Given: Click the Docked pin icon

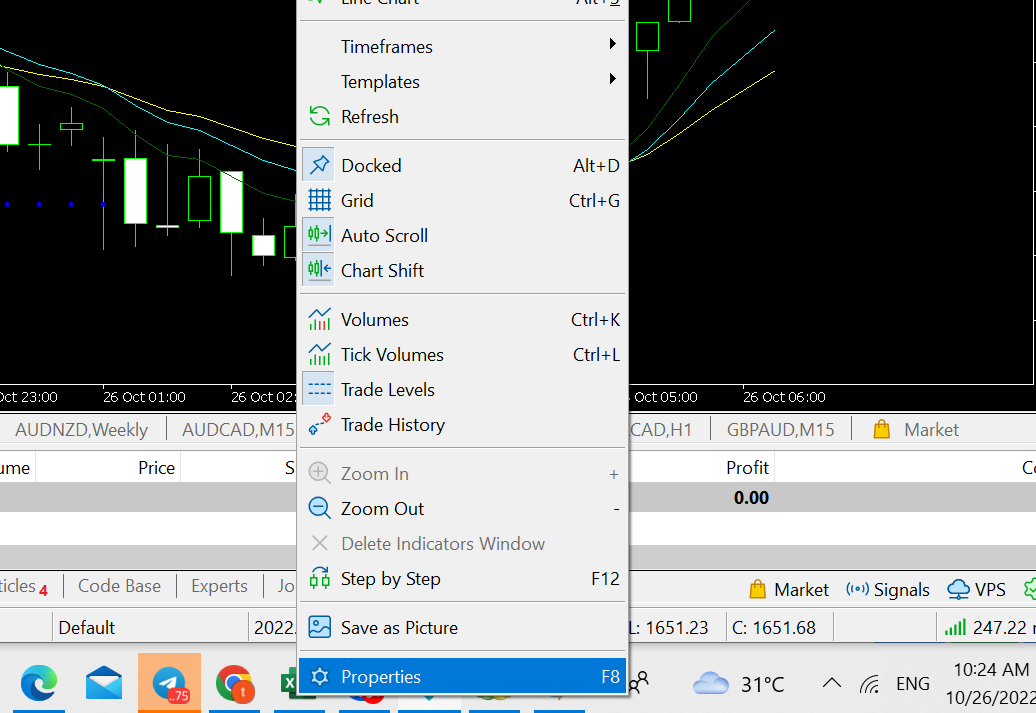Looking at the screenshot, I should point(318,164).
